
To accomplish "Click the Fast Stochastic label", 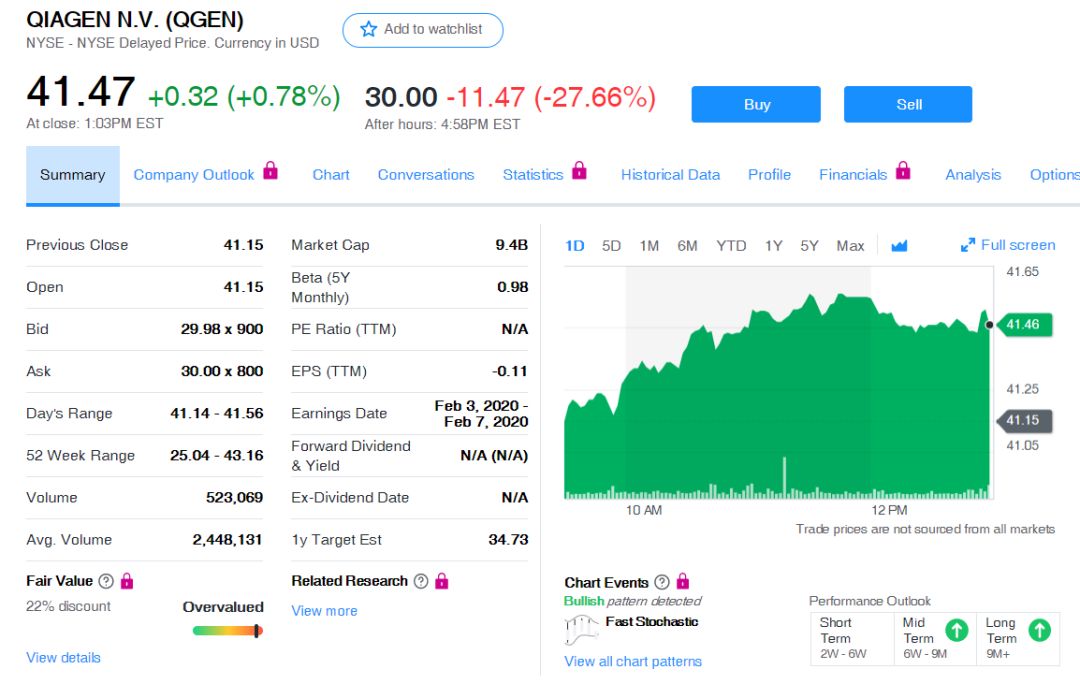I will coord(652,621).
